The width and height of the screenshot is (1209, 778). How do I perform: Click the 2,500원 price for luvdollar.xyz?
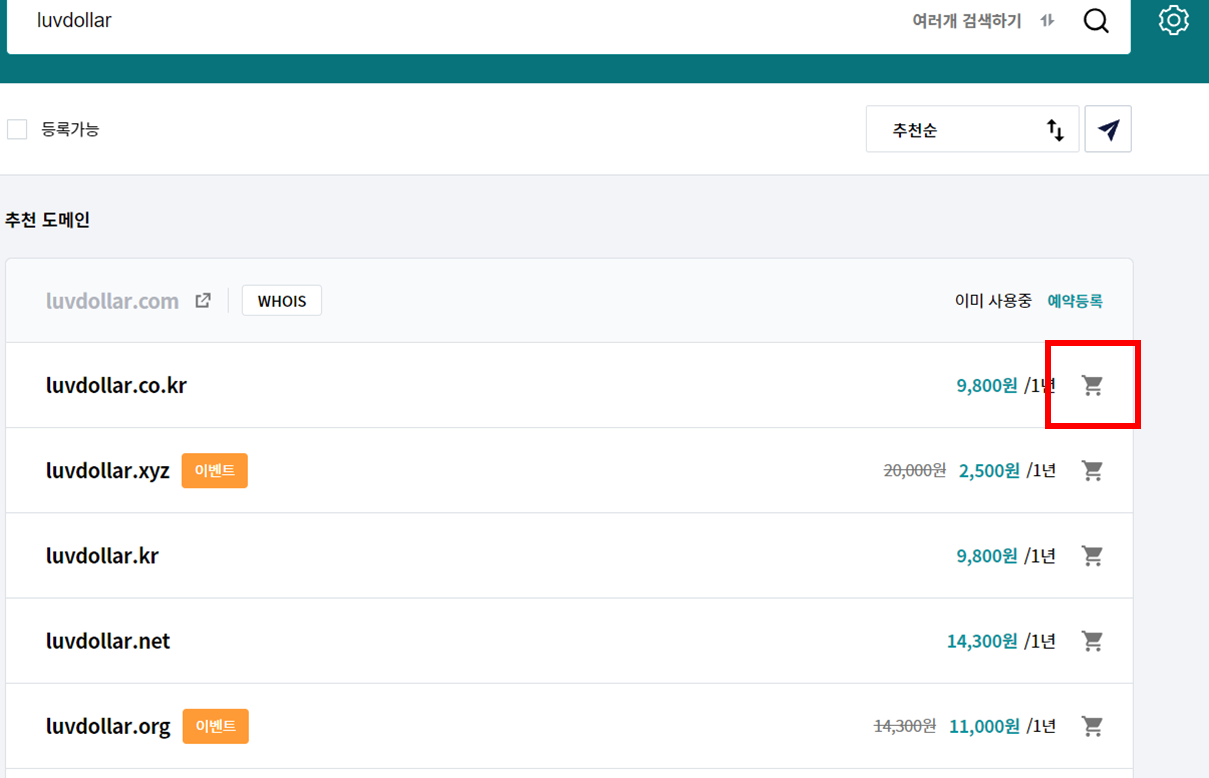[x=989, y=470]
